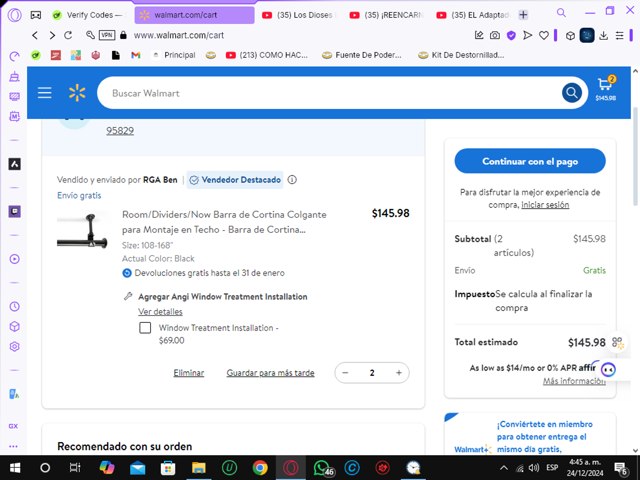Viewport: 640px width, 480px height.
Task: Open the player icon in sidebar
Action: pos(15,259)
